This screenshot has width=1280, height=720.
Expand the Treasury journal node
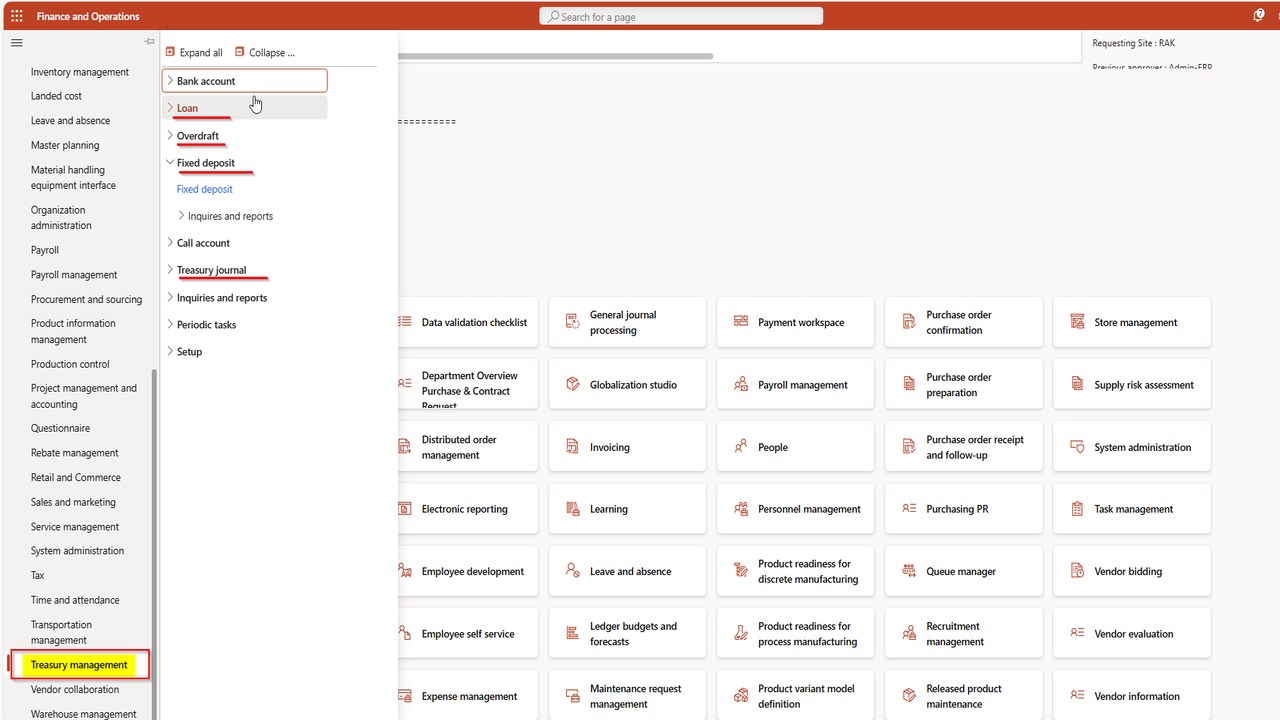[170, 270]
